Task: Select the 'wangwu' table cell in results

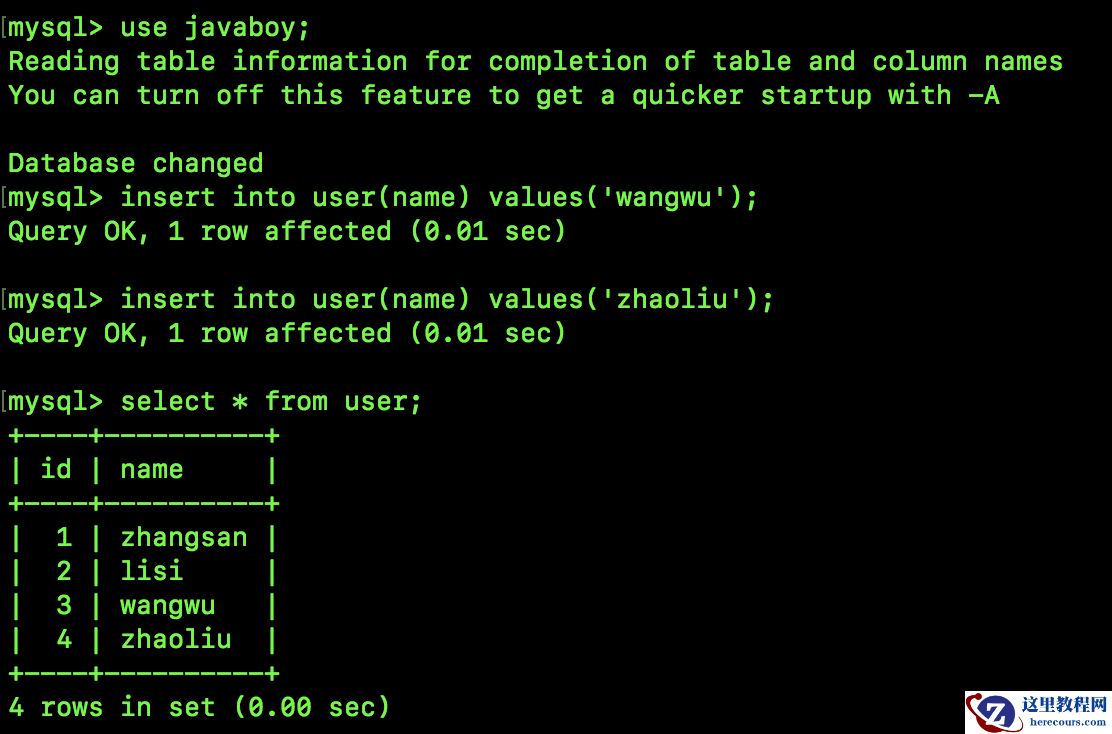Action: (168, 605)
